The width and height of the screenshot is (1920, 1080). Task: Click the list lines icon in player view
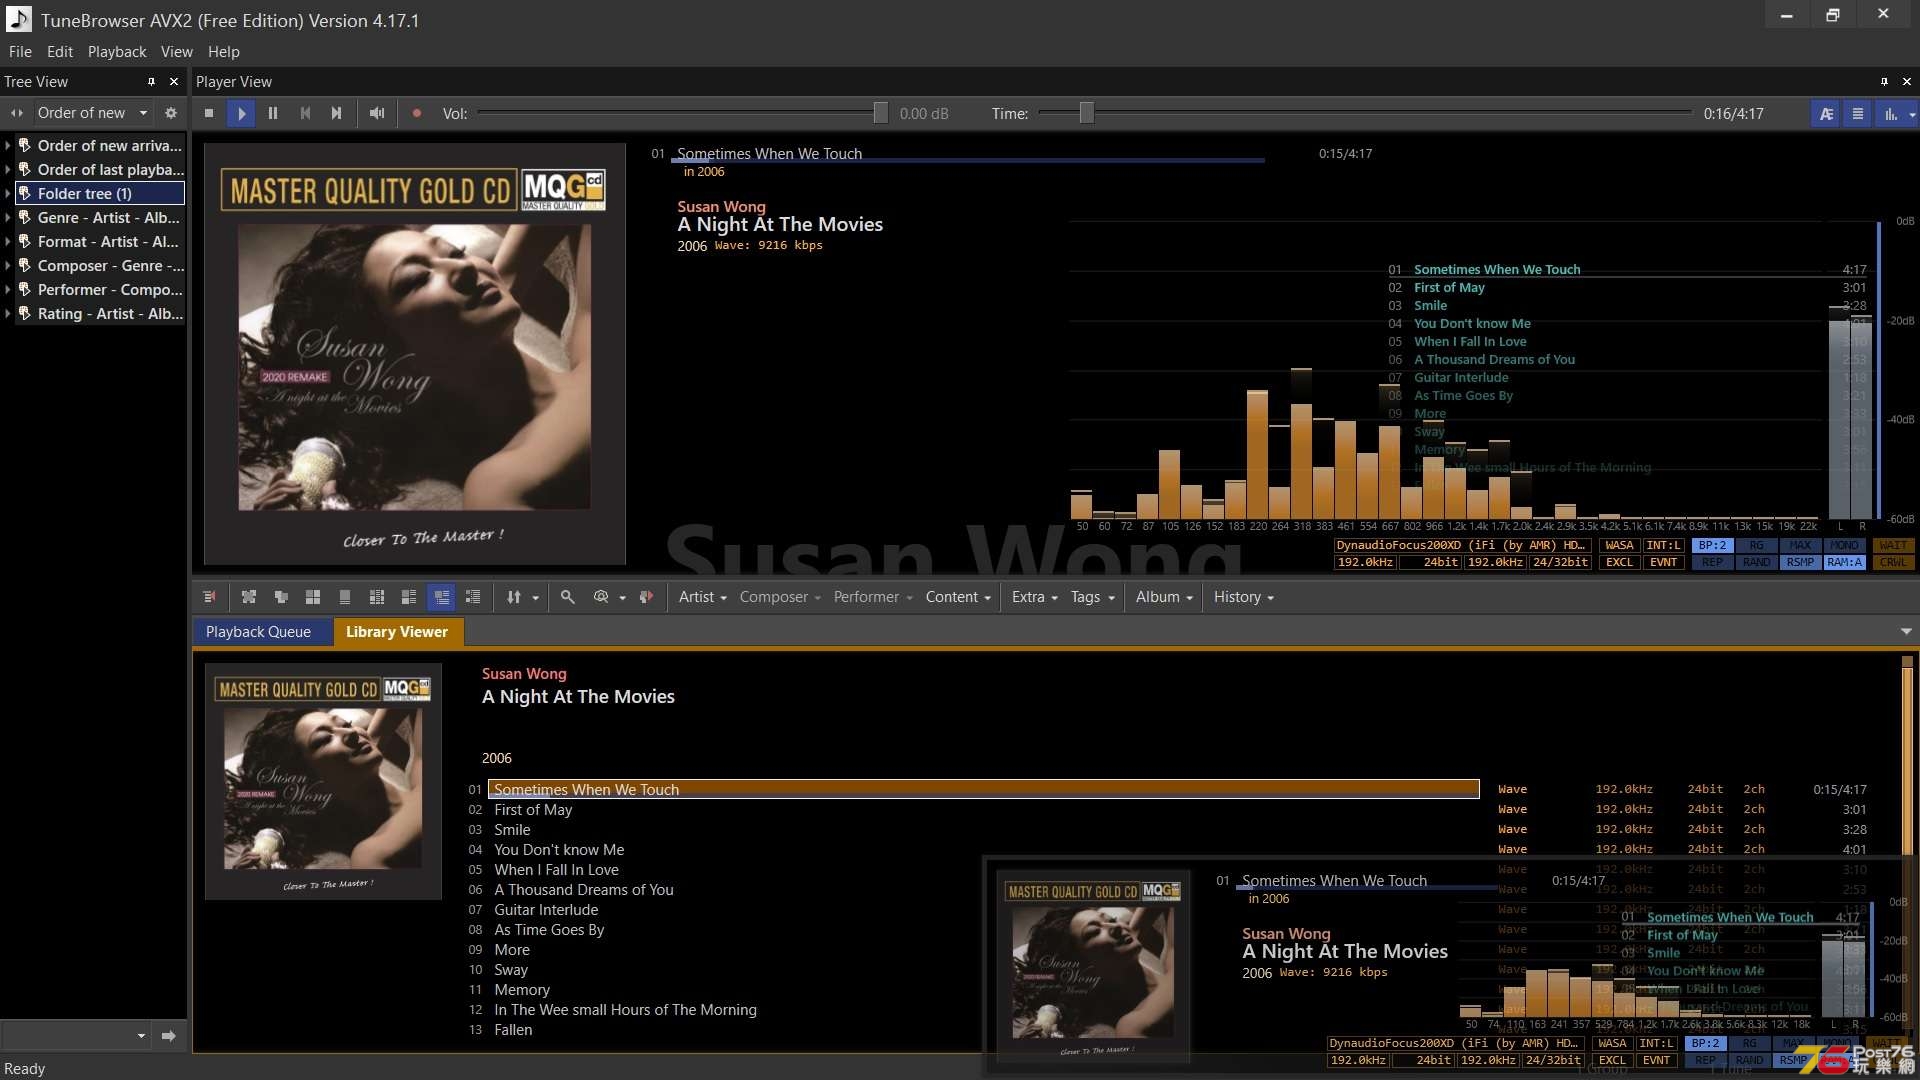[x=1858, y=114]
